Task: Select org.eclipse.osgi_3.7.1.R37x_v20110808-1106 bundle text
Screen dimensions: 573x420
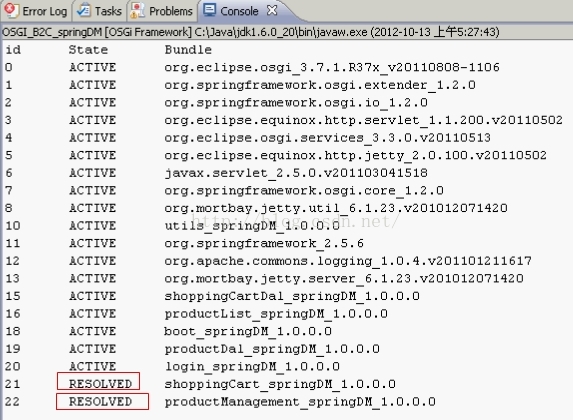Action: [332, 67]
